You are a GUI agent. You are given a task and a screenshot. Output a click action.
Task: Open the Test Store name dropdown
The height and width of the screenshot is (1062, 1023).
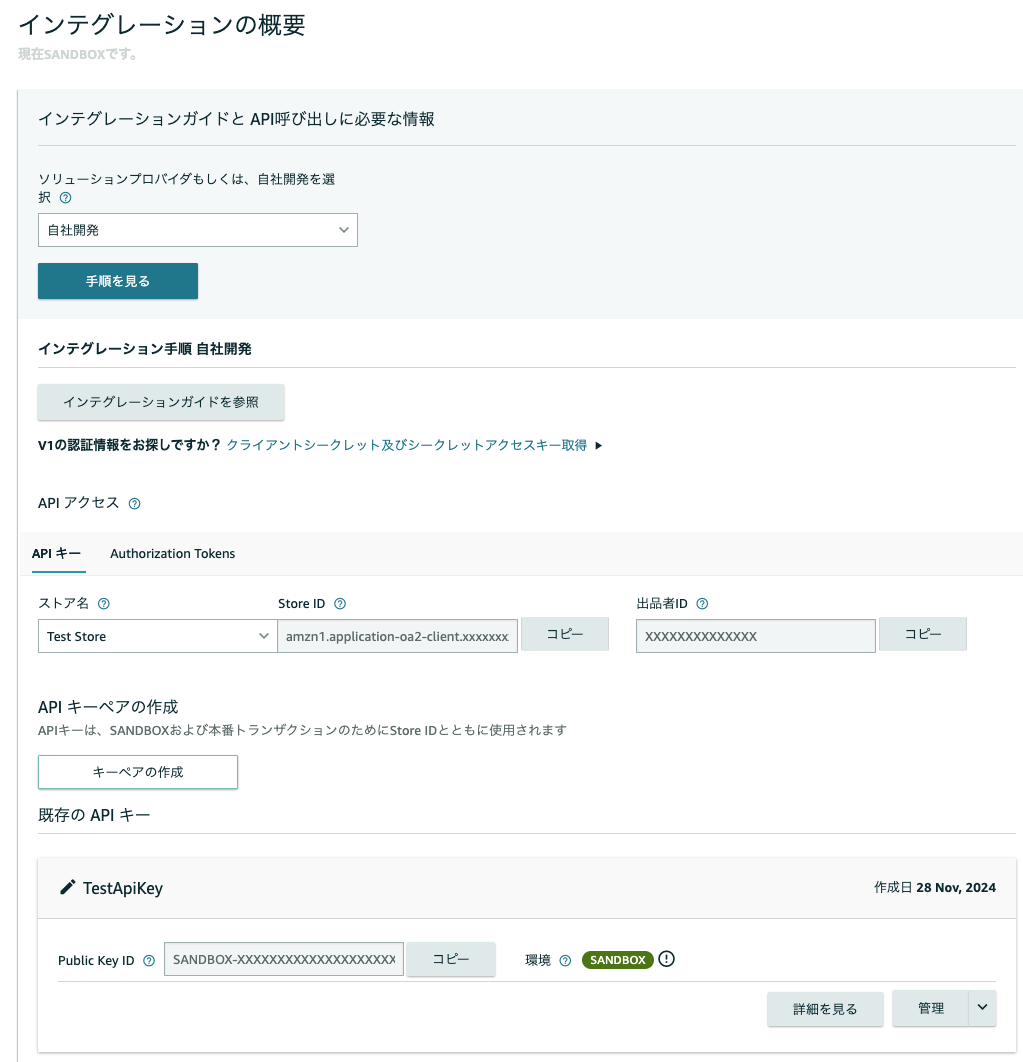point(157,636)
